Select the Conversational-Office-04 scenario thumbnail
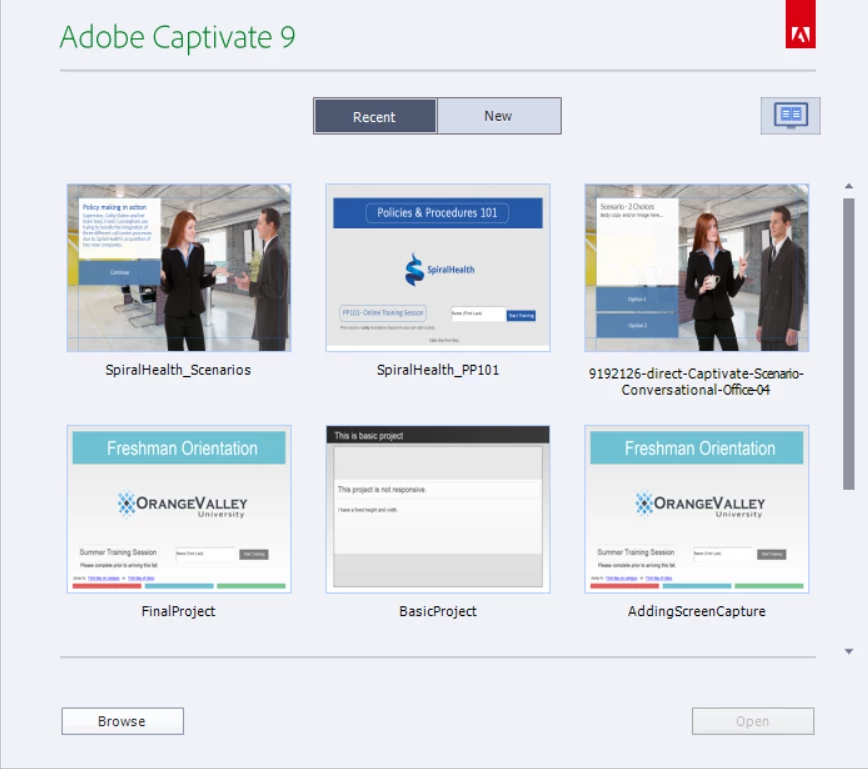 696,268
